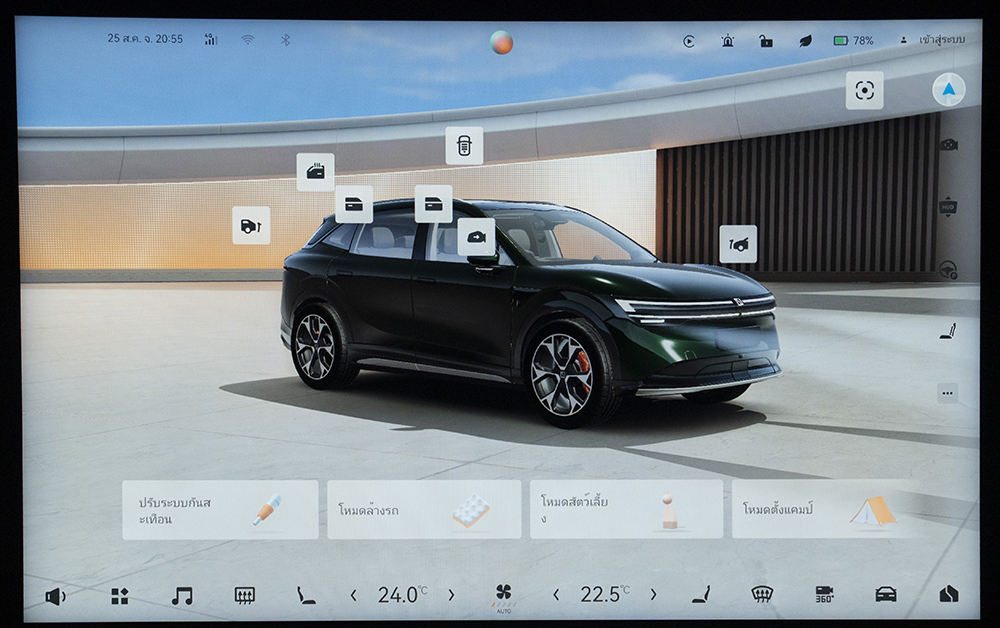Viewport: 1000px width, 628px height.
Task: Toggle the door lock icon in status bar
Action: pyautogui.click(x=765, y=41)
